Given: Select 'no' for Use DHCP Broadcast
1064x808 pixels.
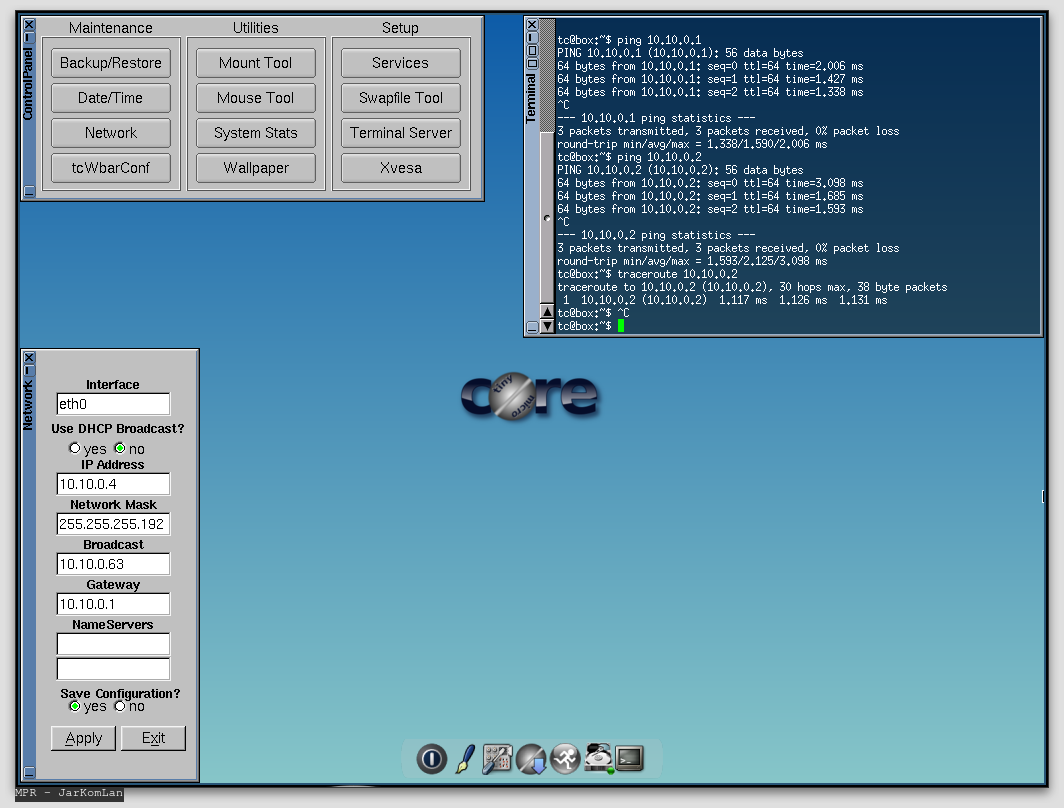Looking at the screenshot, I should point(120,449).
